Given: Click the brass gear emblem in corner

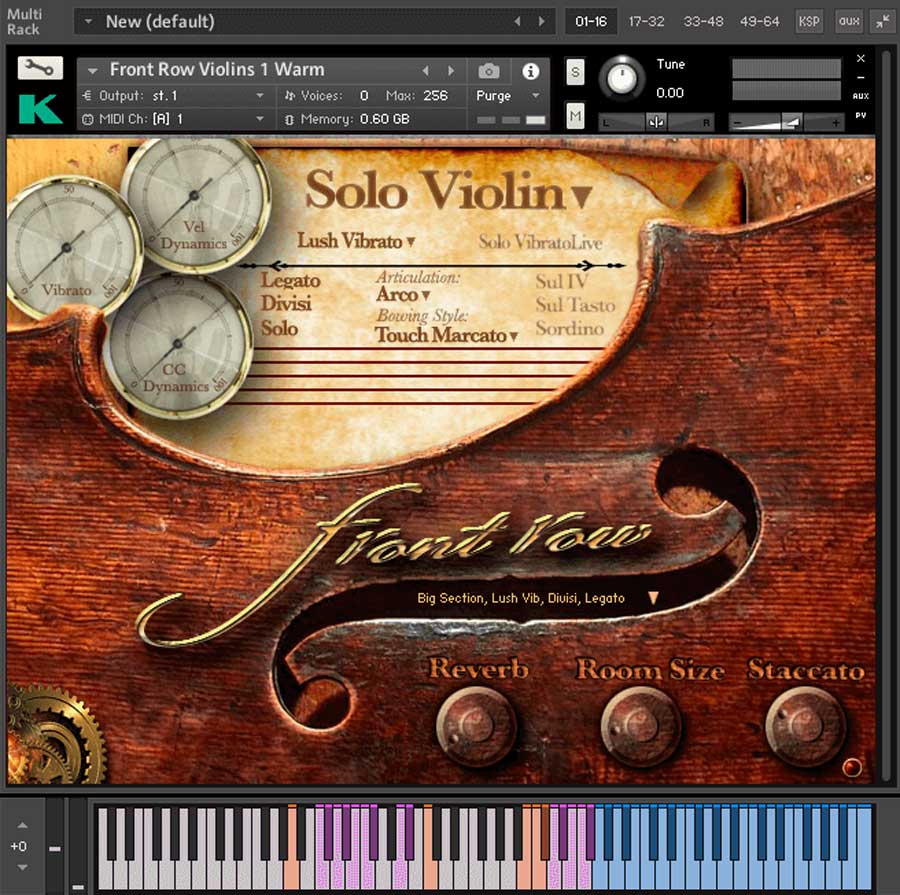Looking at the screenshot, I should pyautogui.click(x=56, y=735).
